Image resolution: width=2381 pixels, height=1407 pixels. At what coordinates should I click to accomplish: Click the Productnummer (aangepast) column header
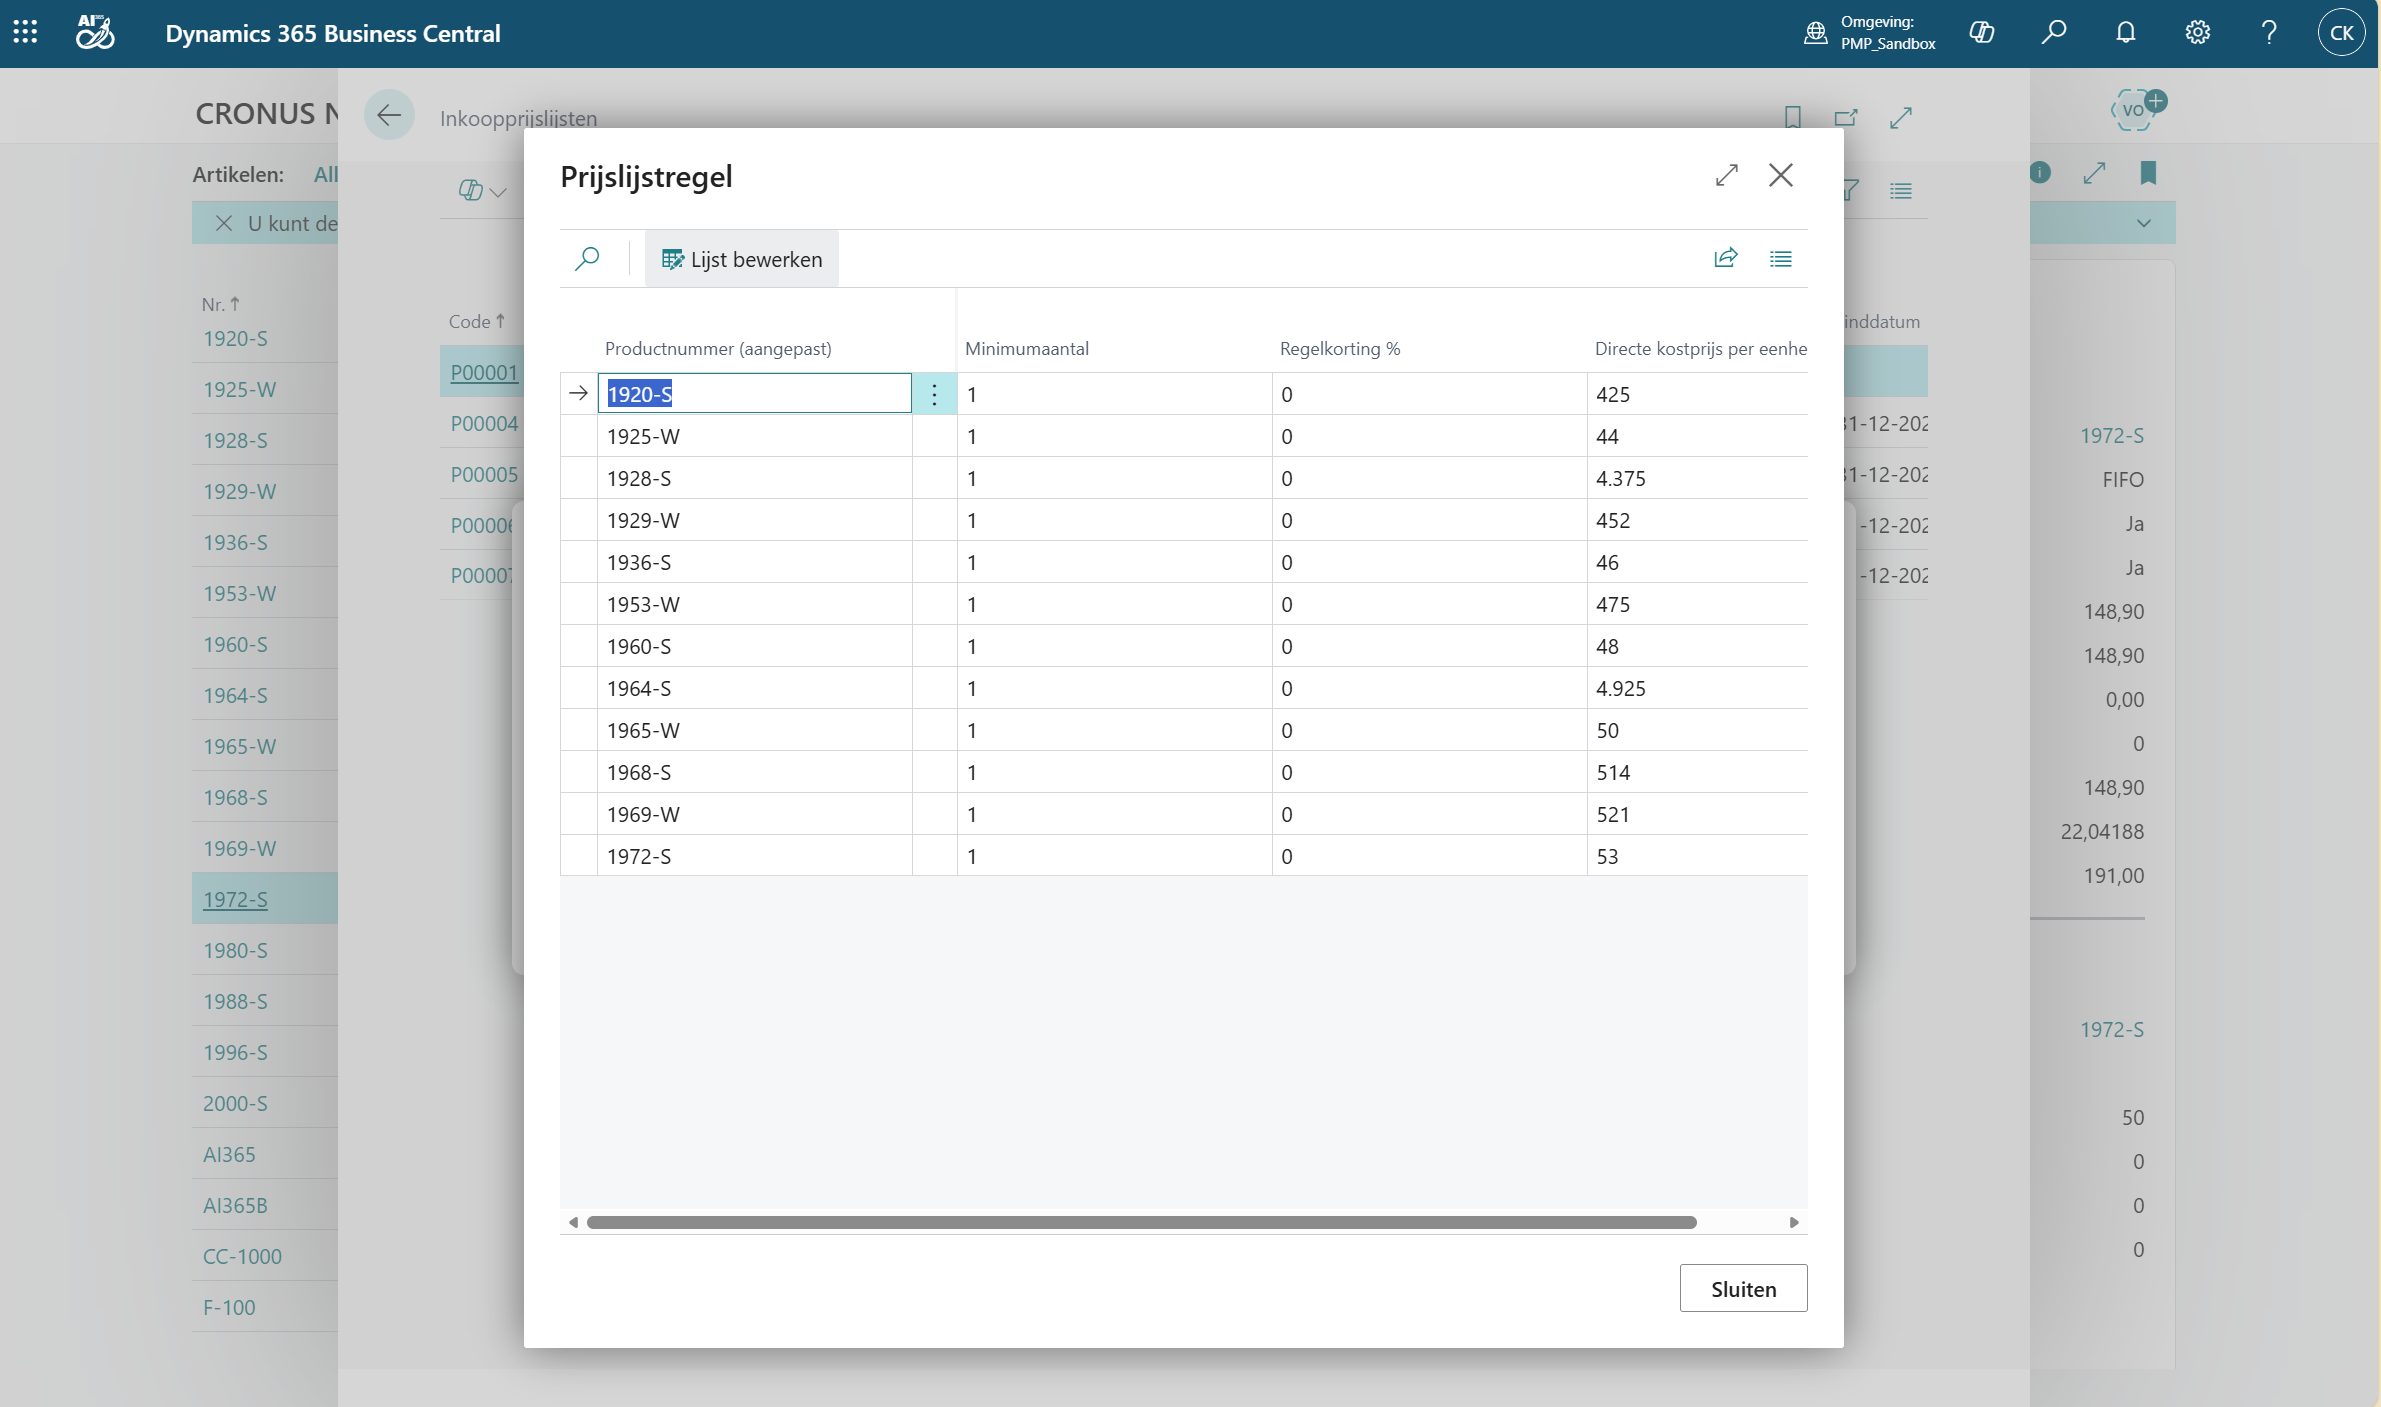(x=718, y=349)
